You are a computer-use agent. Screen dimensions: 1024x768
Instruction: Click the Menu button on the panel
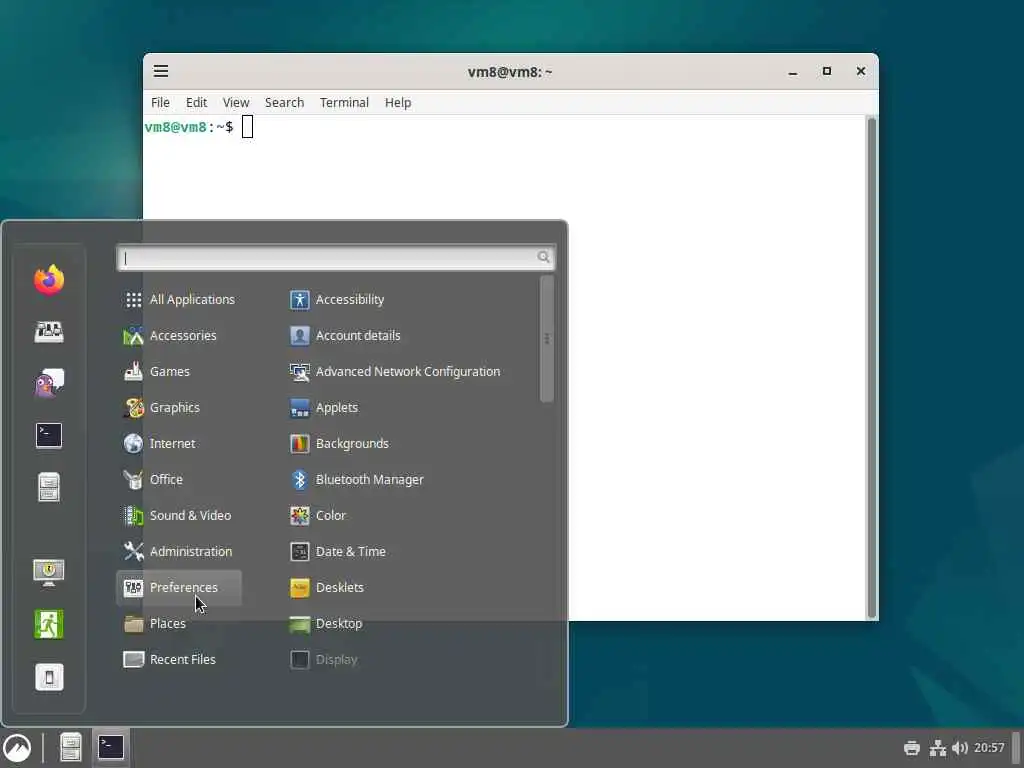click(17, 748)
